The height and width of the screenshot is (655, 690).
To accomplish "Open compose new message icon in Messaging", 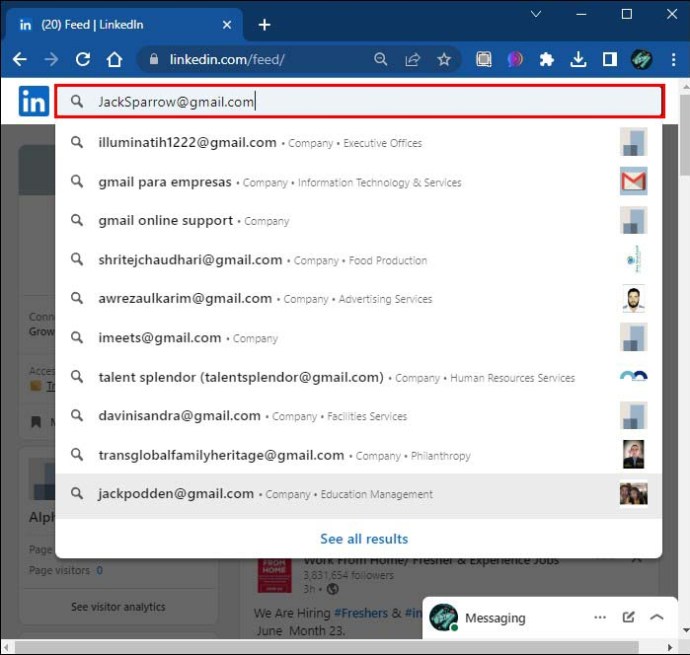I will coord(628,617).
